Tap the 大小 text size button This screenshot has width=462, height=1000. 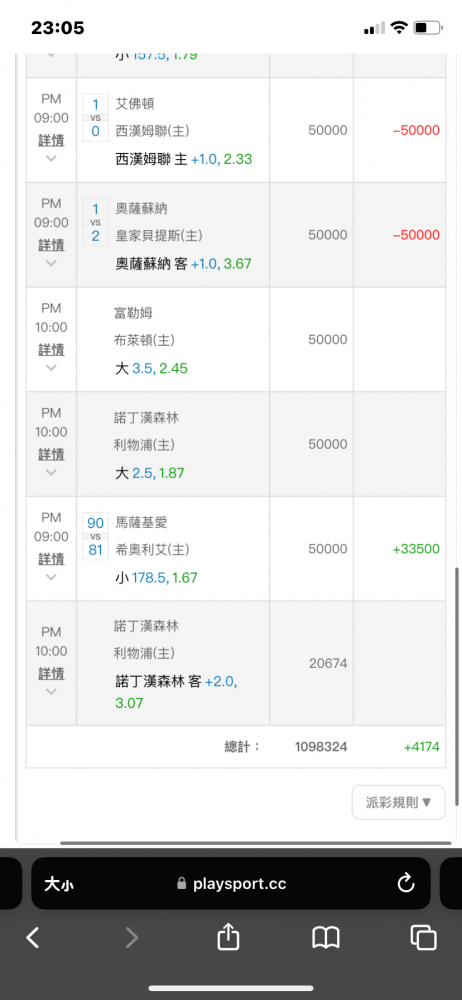(59, 884)
